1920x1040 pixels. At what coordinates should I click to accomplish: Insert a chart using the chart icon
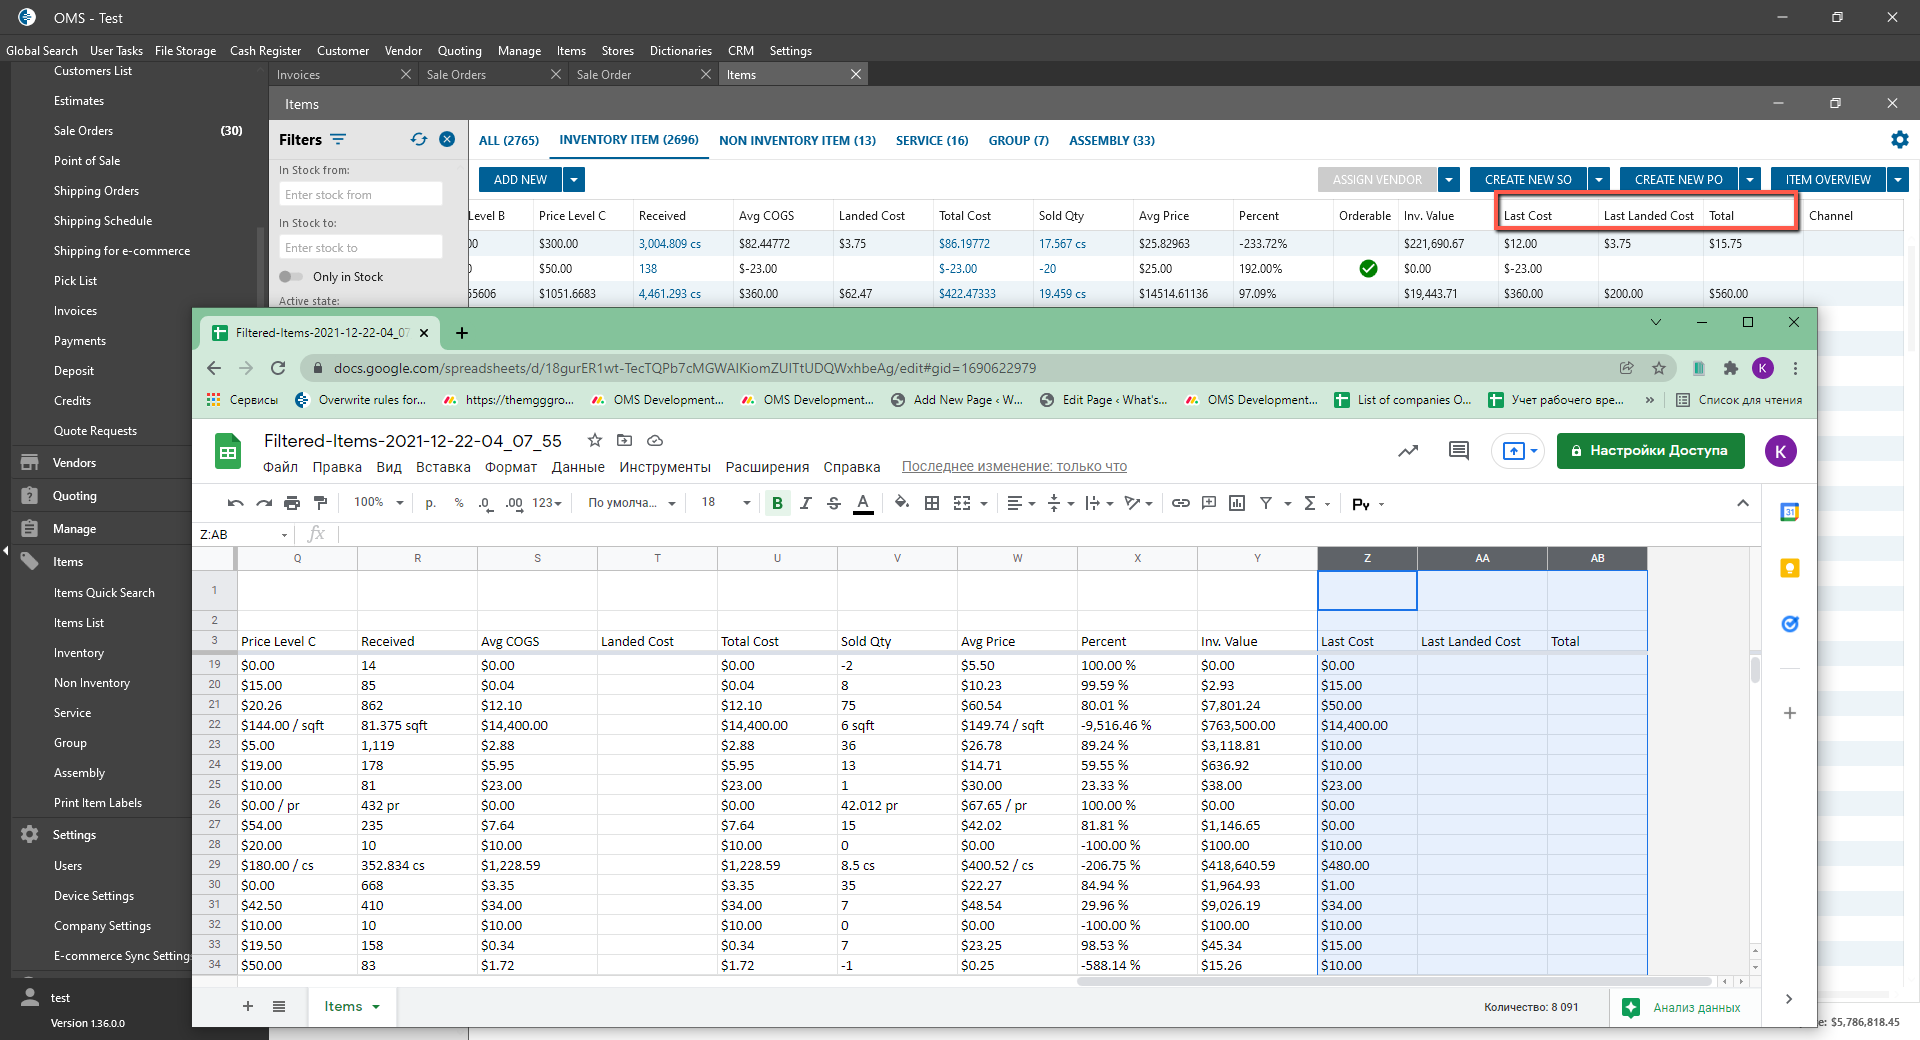click(1237, 503)
